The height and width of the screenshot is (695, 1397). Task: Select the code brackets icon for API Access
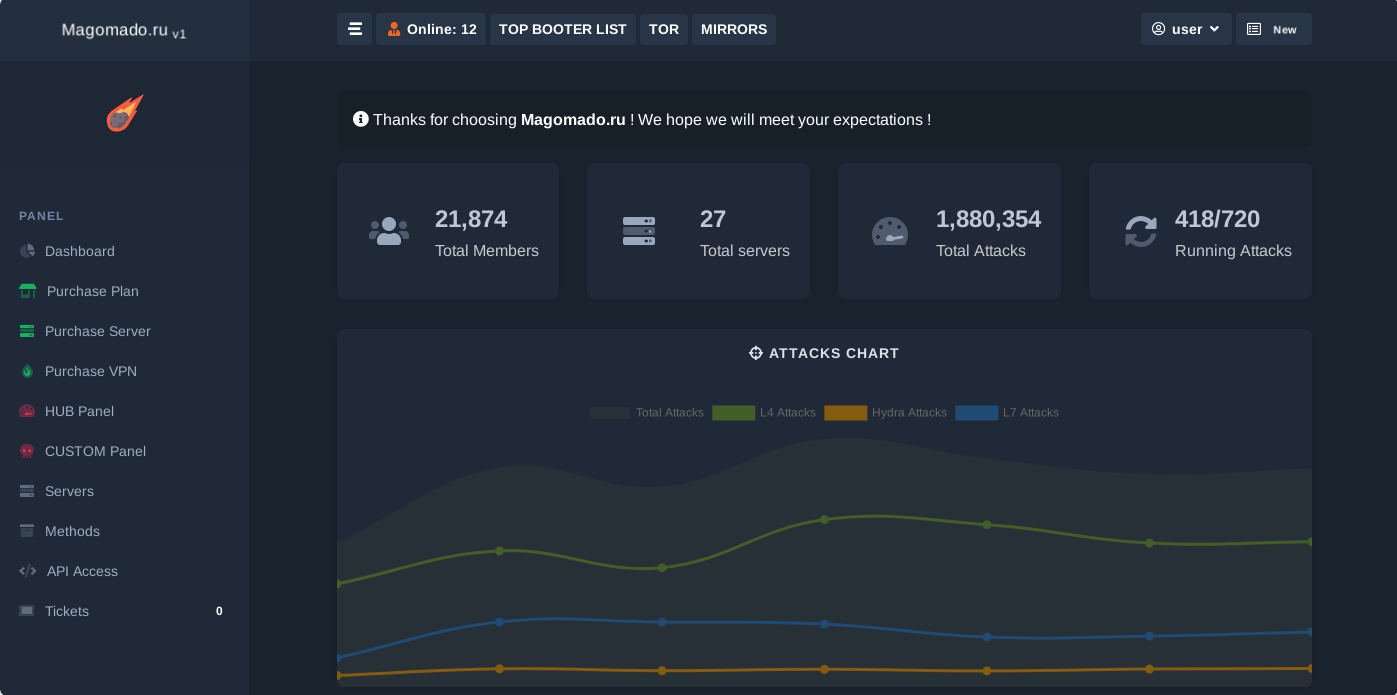pyautogui.click(x=28, y=571)
